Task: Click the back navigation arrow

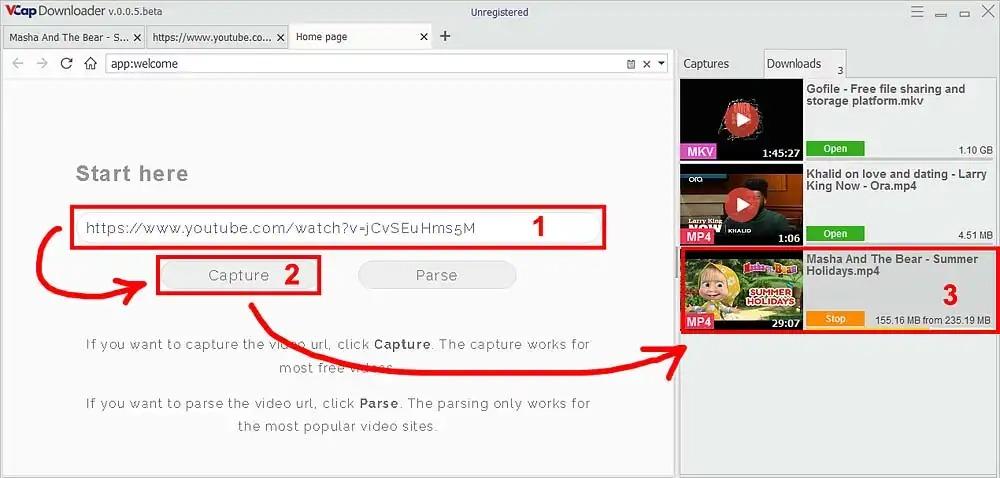Action: coord(17,63)
